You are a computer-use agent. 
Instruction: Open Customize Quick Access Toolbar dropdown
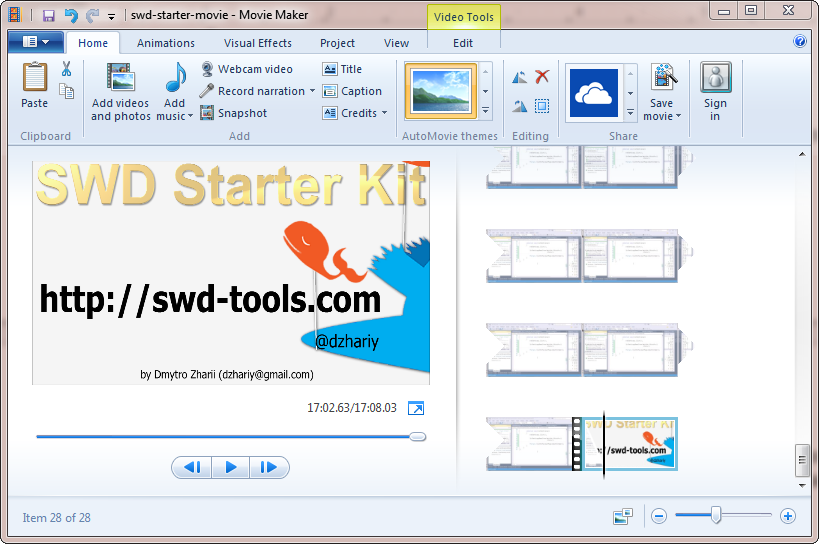[x=111, y=17]
